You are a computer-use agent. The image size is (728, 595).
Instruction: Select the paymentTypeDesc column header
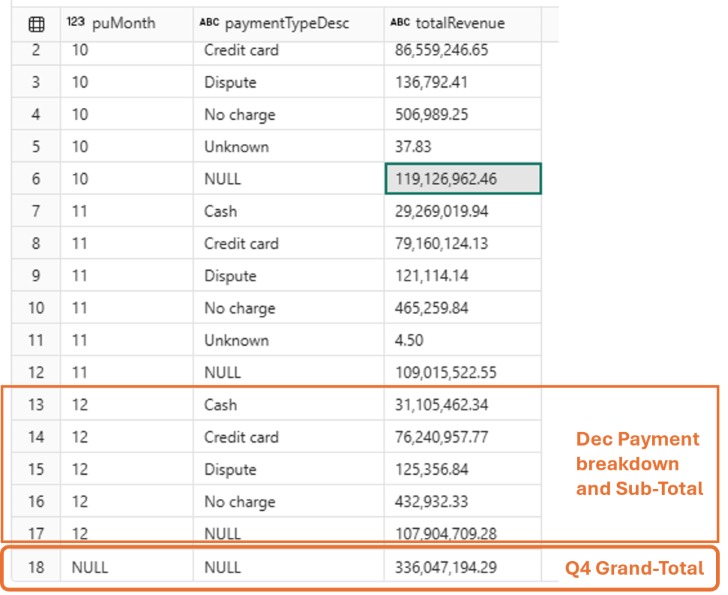coord(286,23)
